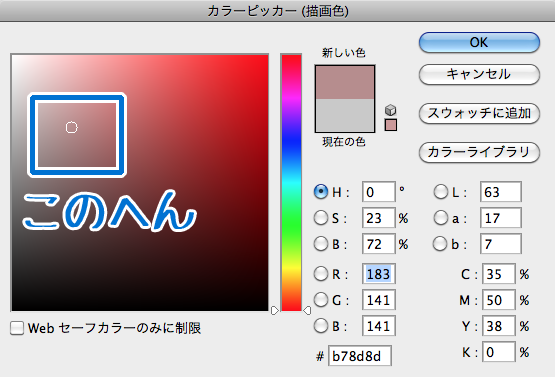This screenshot has height=377, width=555.
Task: Select the G green radio button
Action: (321, 300)
